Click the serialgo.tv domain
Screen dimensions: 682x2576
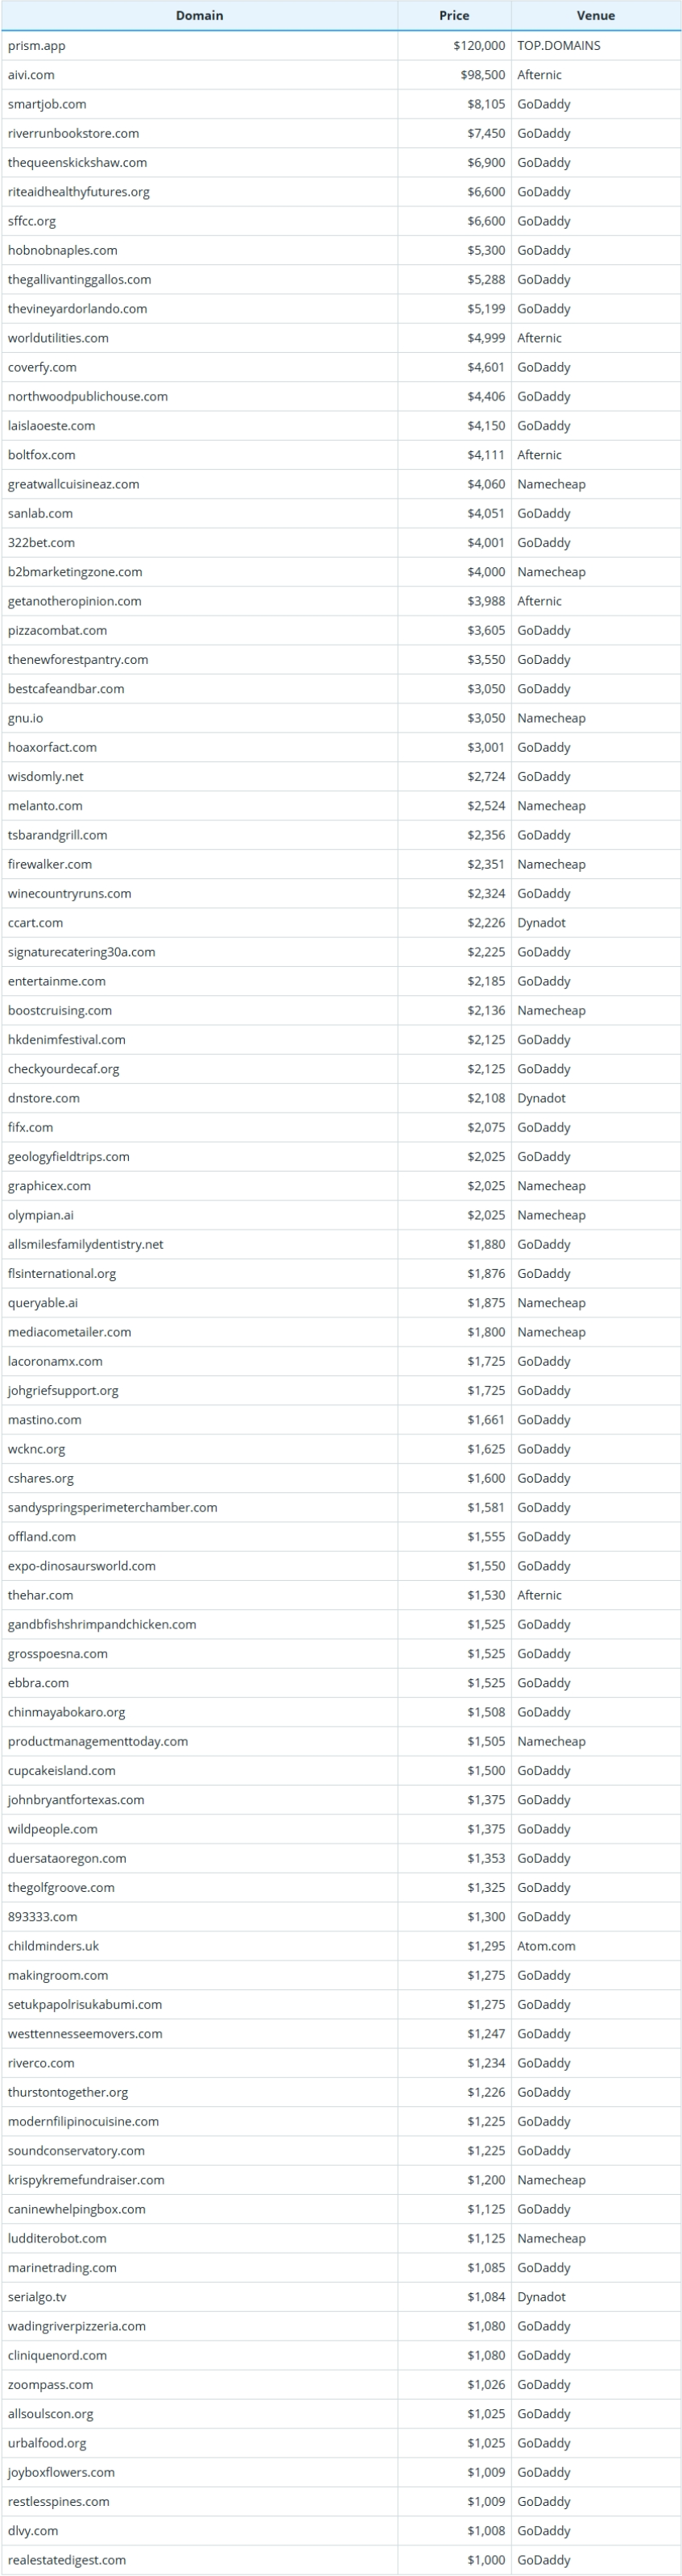[37, 2297]
